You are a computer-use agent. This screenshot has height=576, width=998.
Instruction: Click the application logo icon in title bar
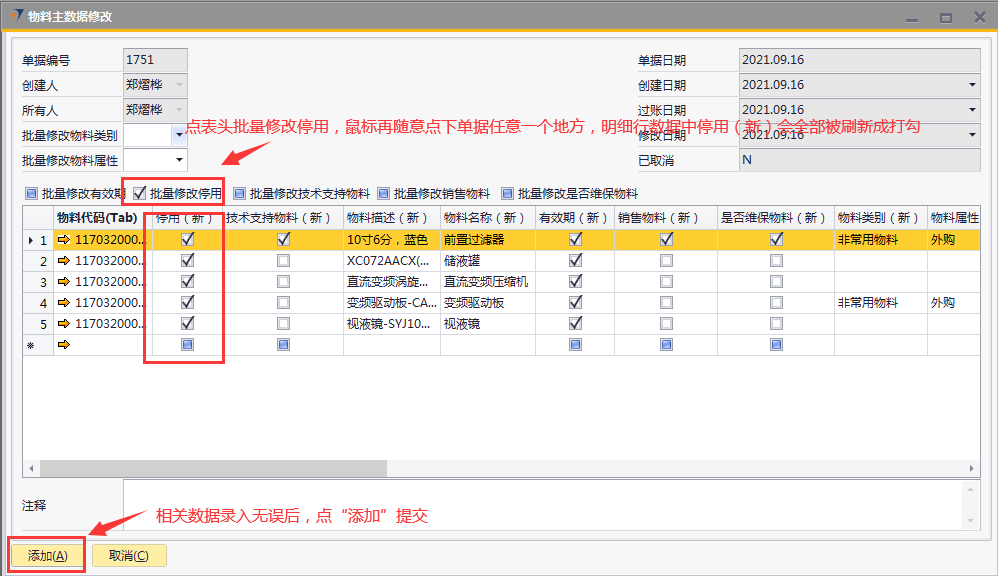point(15,17)
